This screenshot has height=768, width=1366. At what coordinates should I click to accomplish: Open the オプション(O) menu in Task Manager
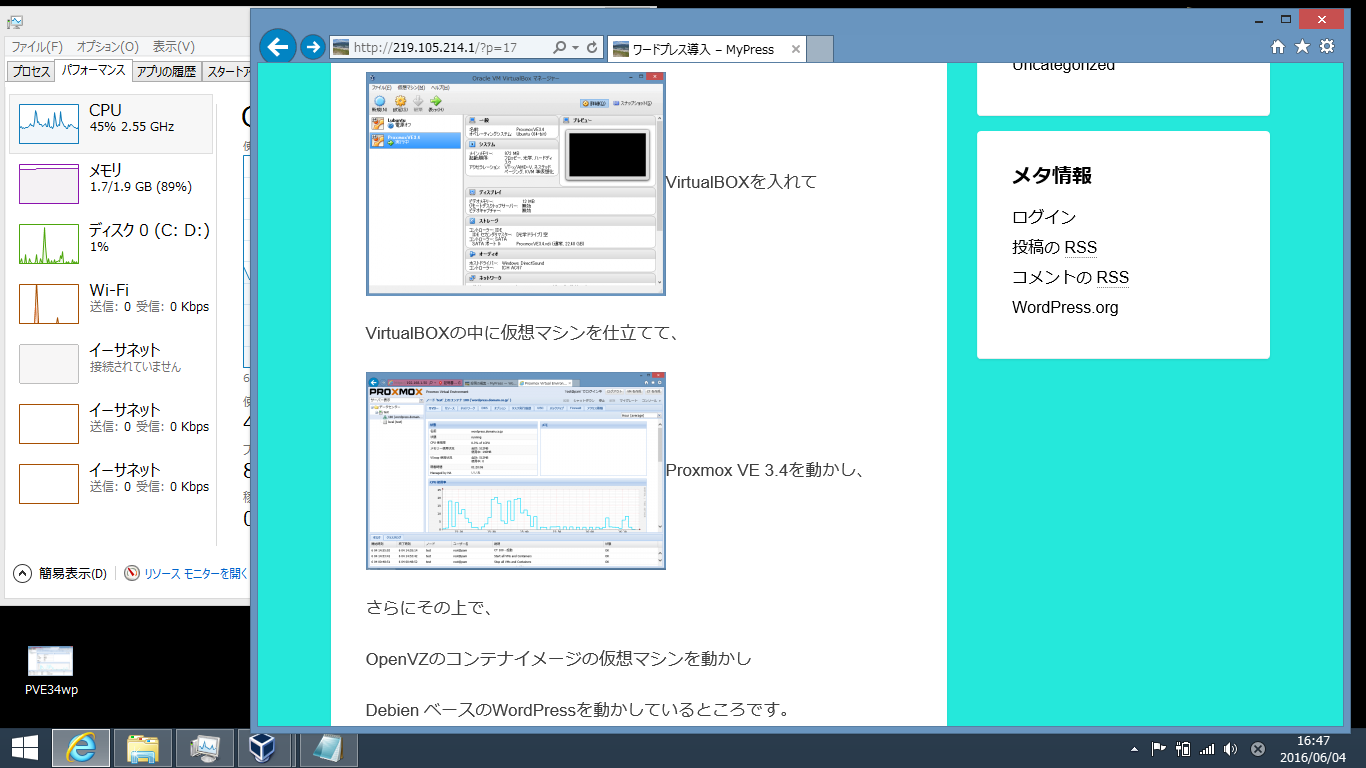(107, 47)
